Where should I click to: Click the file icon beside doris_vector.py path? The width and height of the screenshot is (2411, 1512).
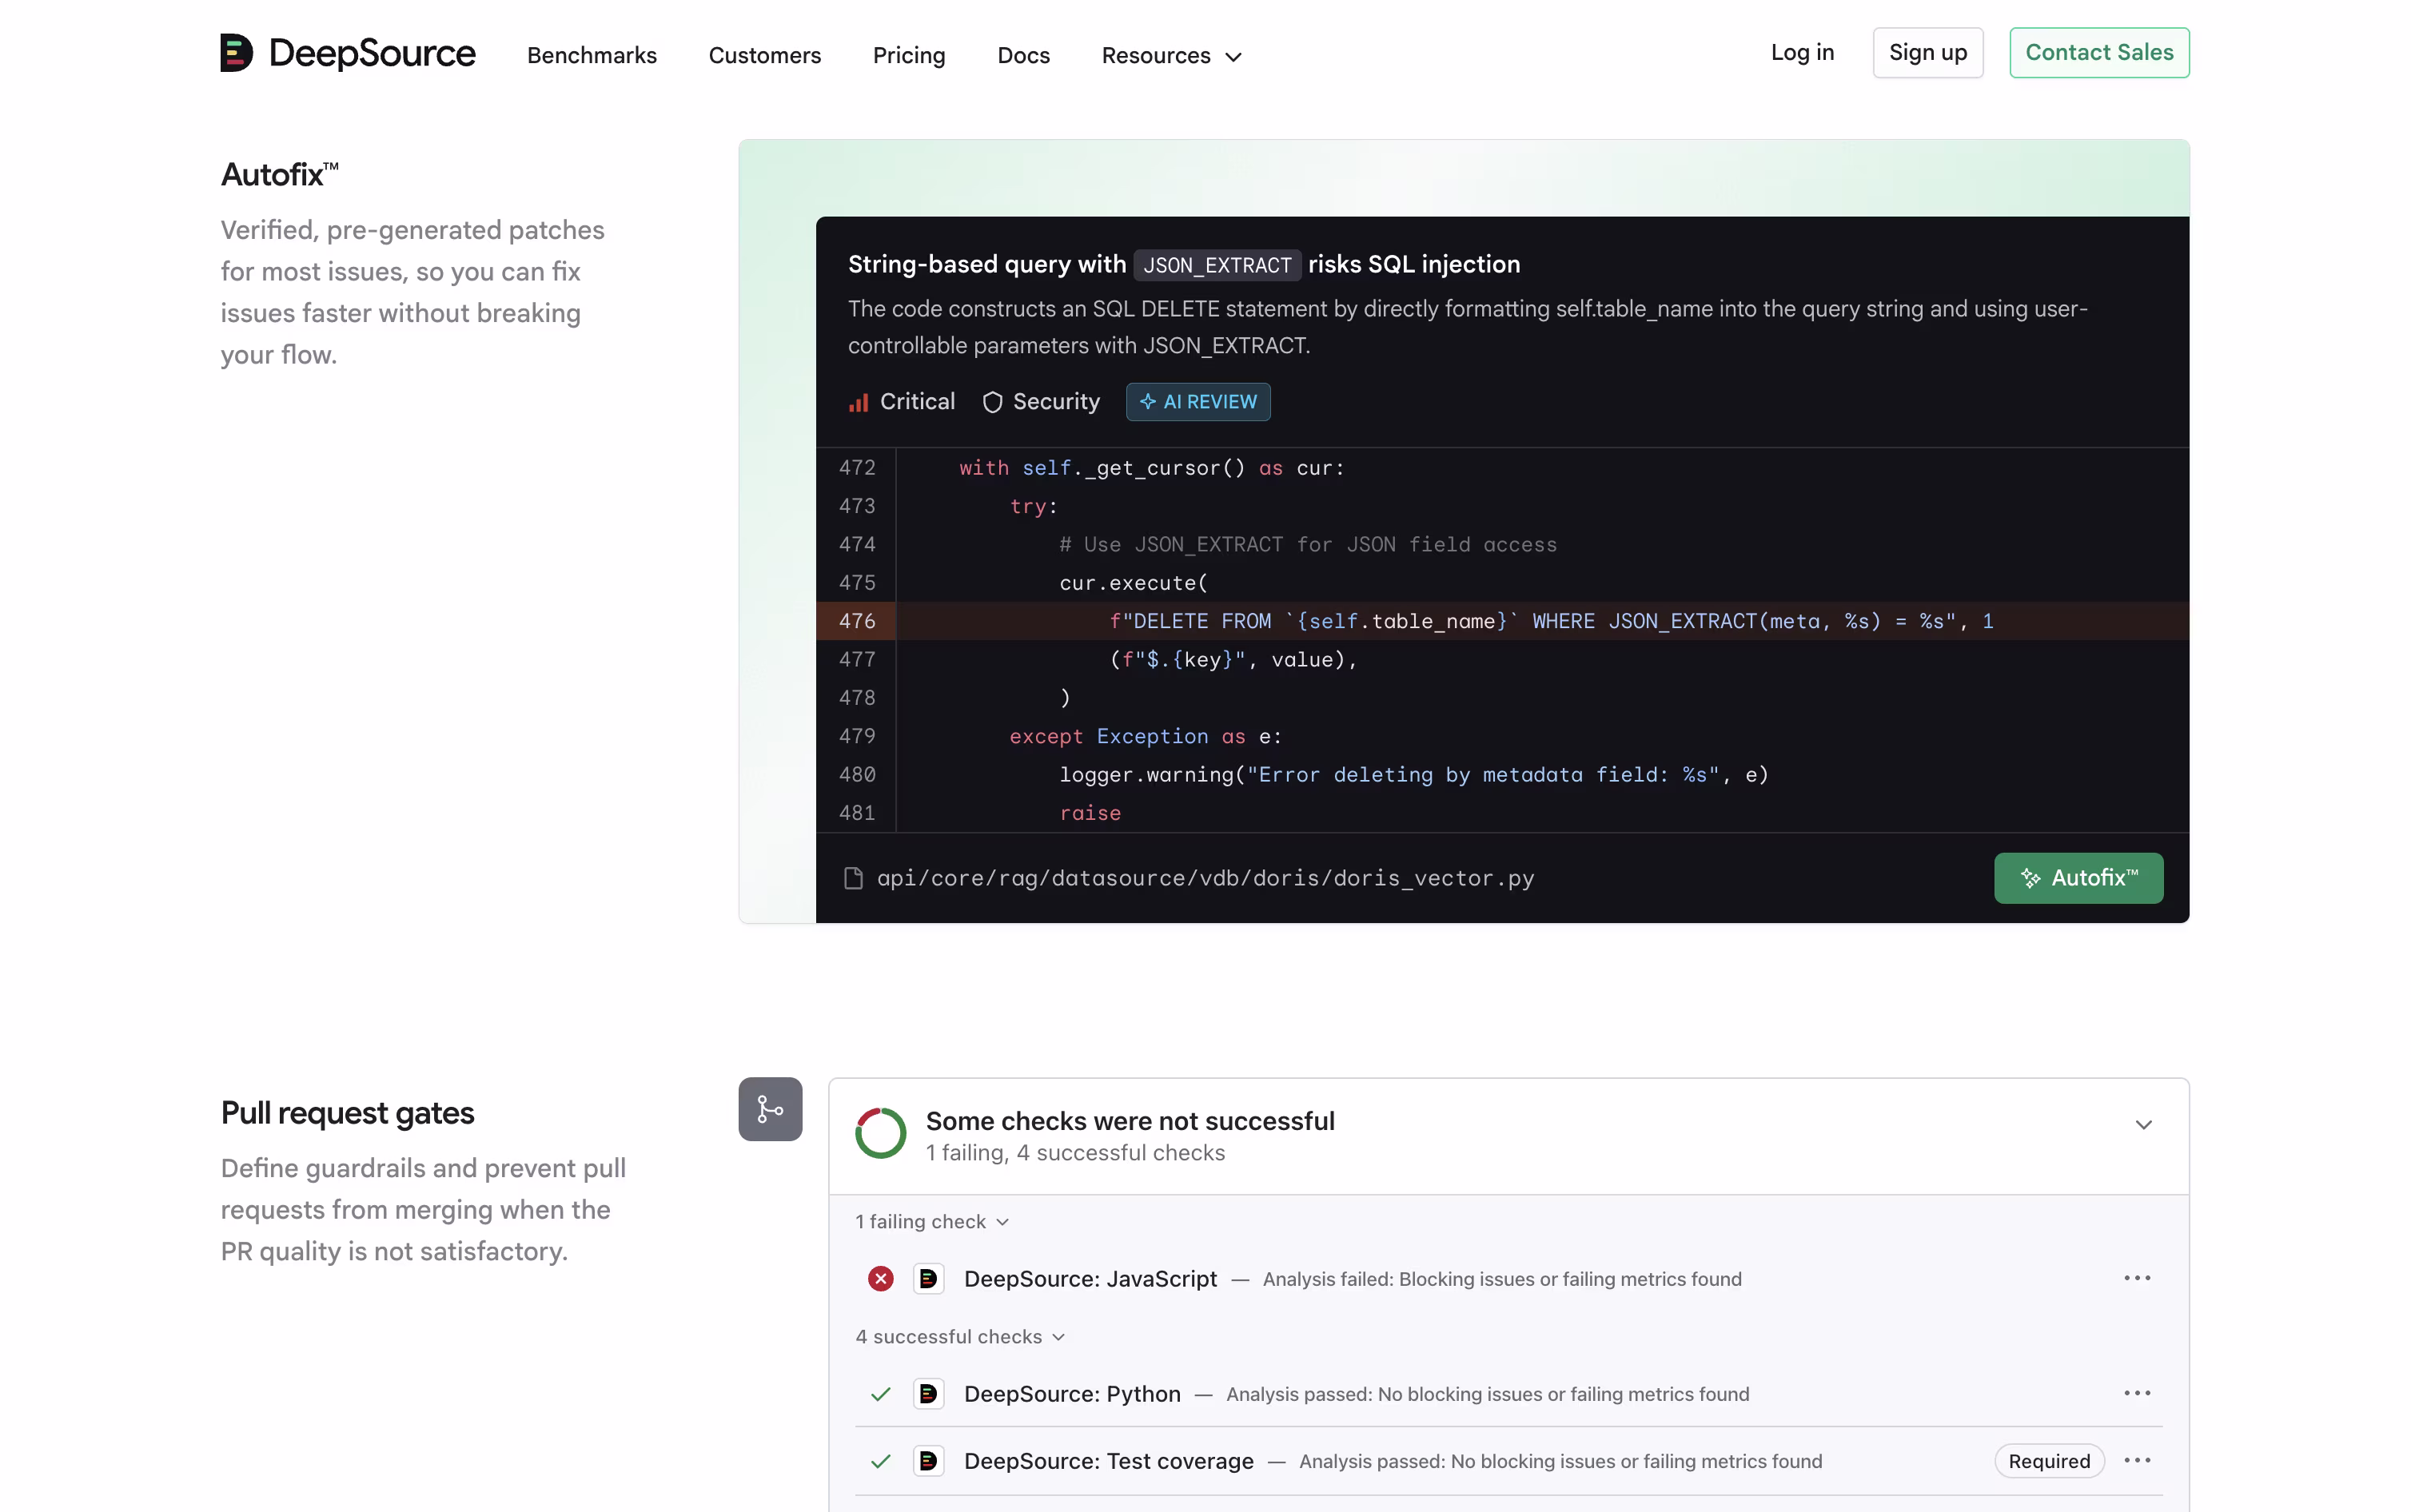(x=852, y=877)
